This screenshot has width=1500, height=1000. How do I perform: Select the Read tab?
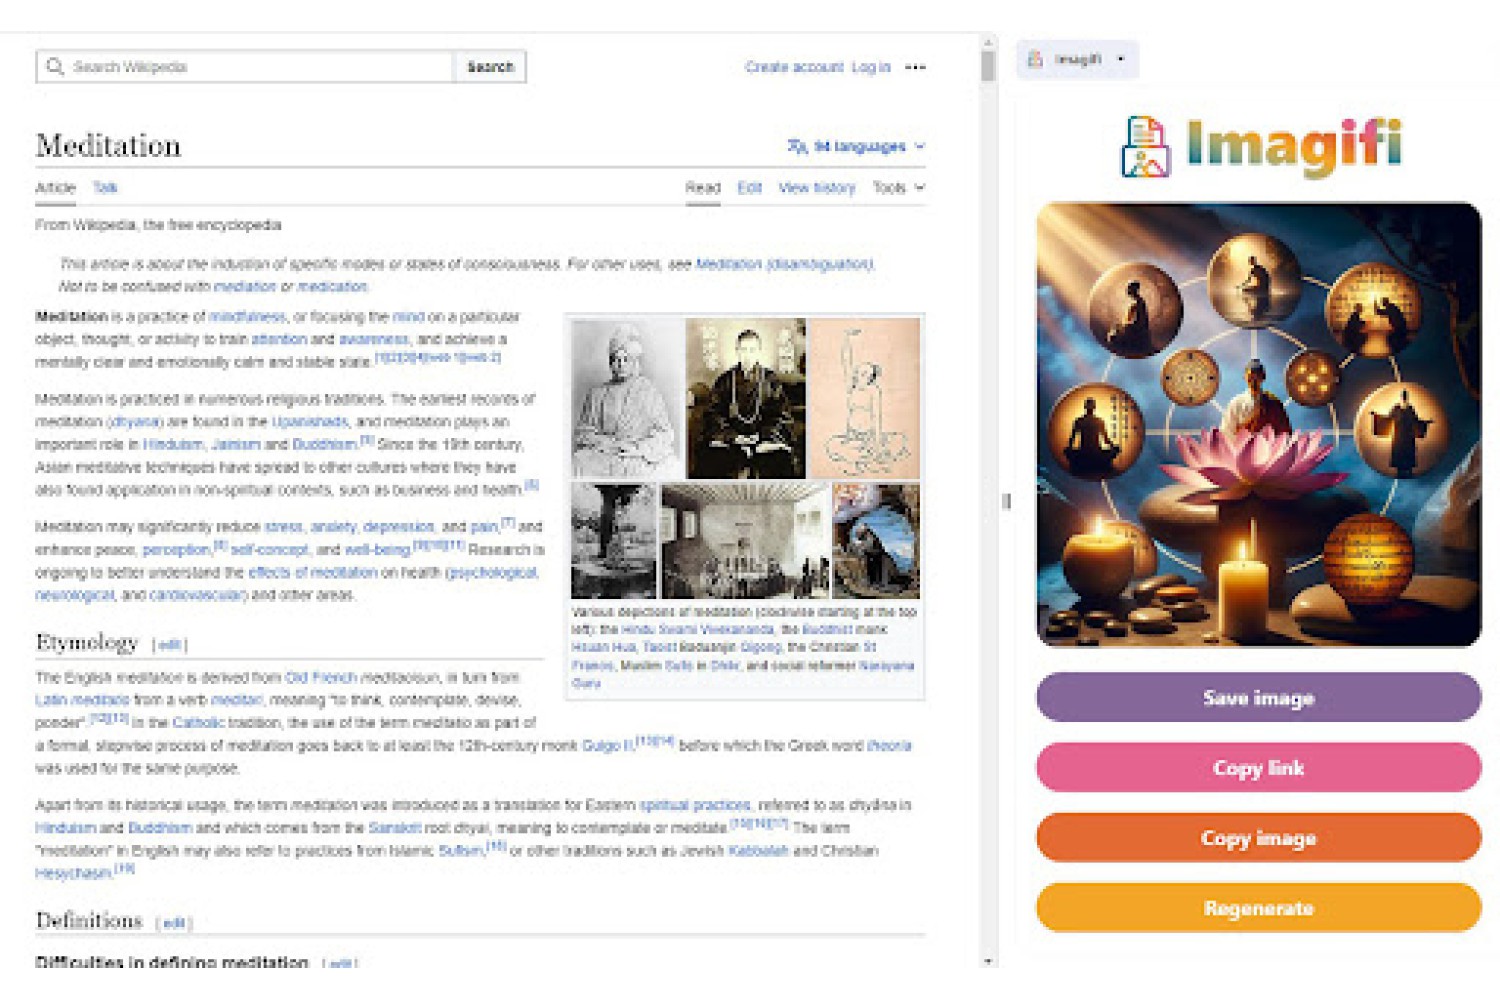pos(703,187)
